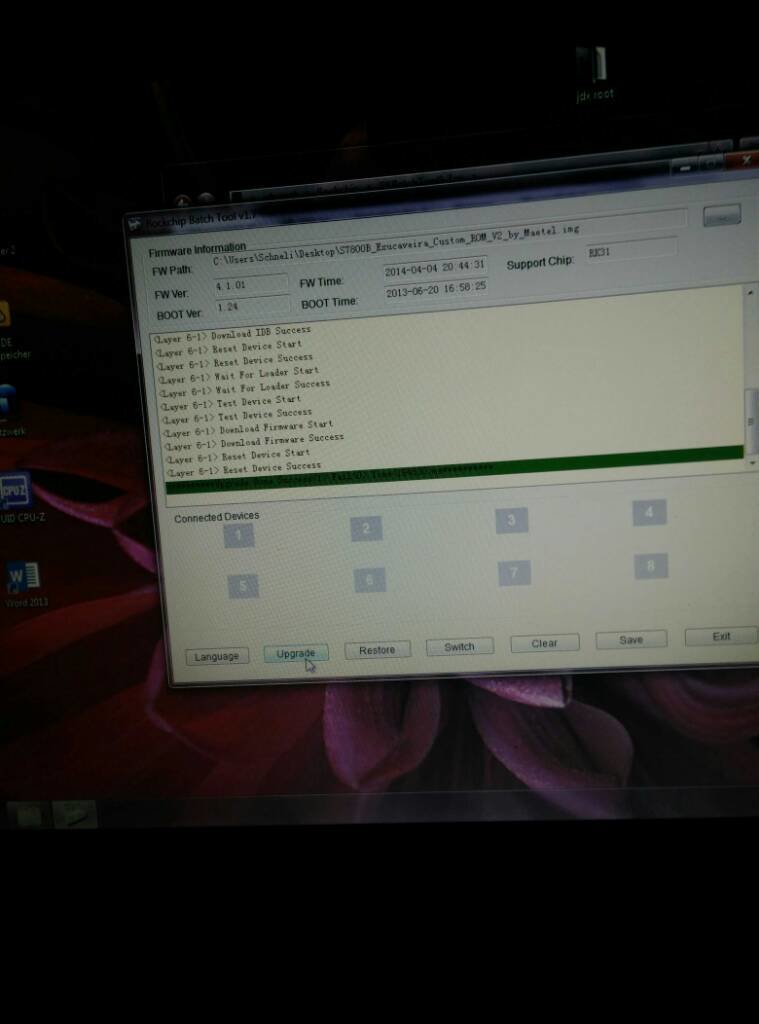Image resolution: width=759 pixels, height=1024 pixels.
Task: Close the Rockchip Batch Tool window
Action: [x=745, y=161]
